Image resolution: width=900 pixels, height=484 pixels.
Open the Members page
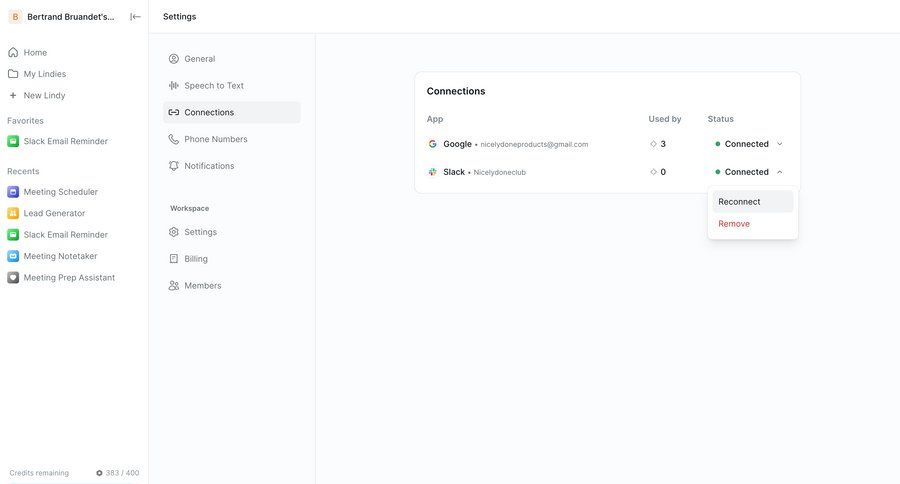pos(232,285)
